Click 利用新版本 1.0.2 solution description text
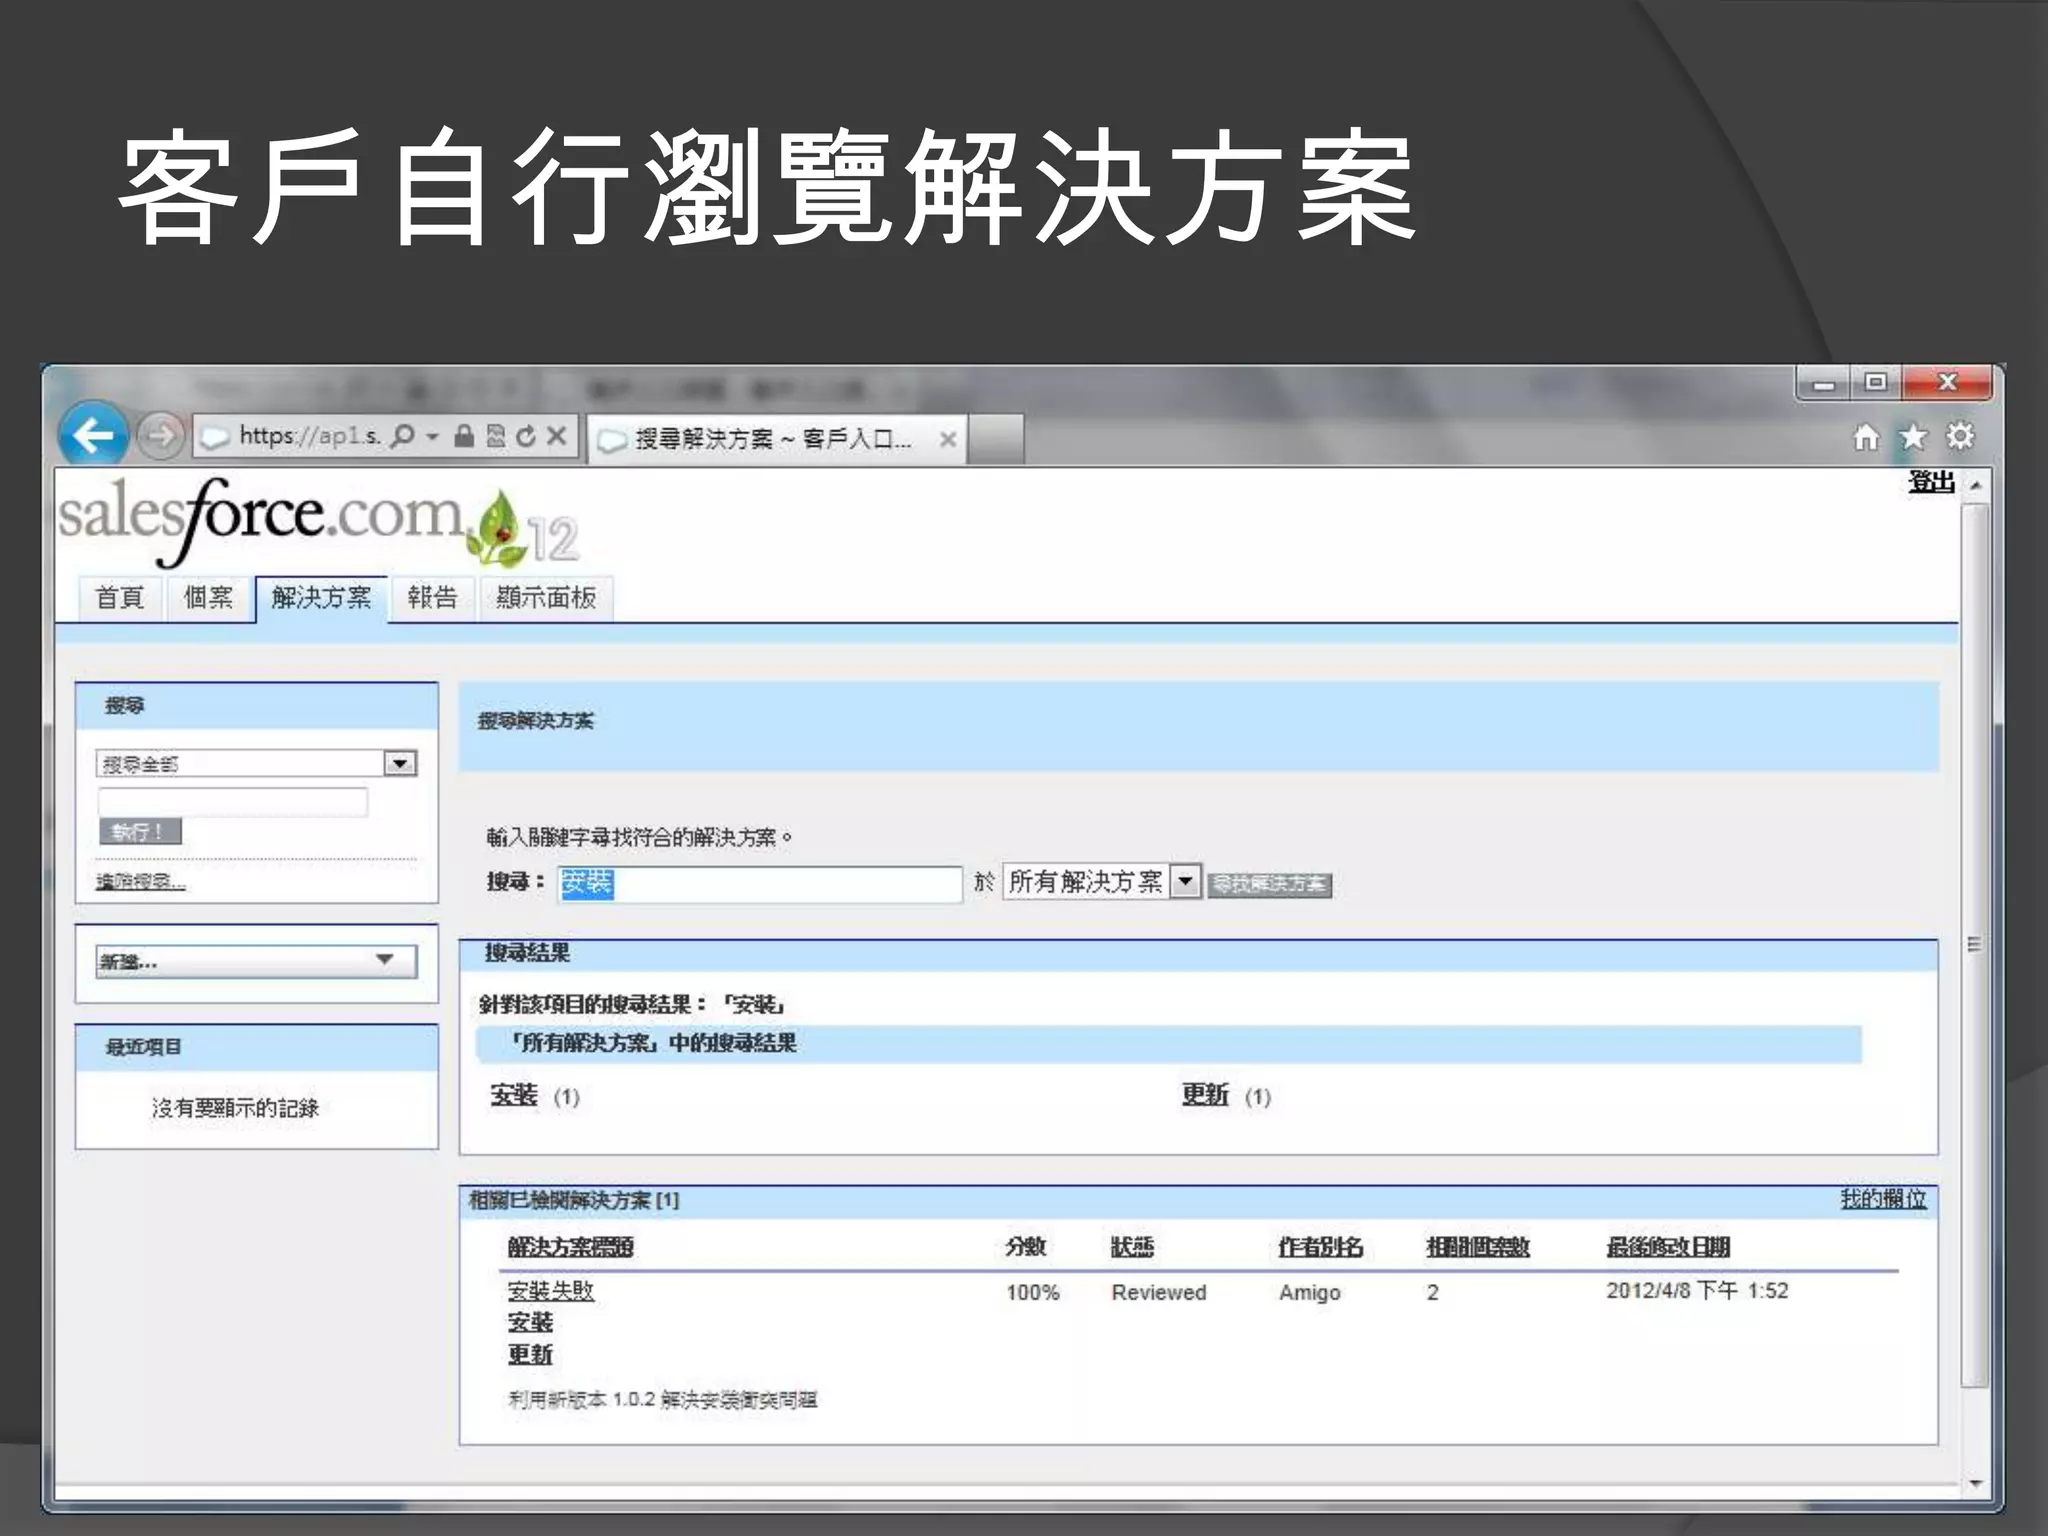2048x1536 pixels. tap(663, 1400)
